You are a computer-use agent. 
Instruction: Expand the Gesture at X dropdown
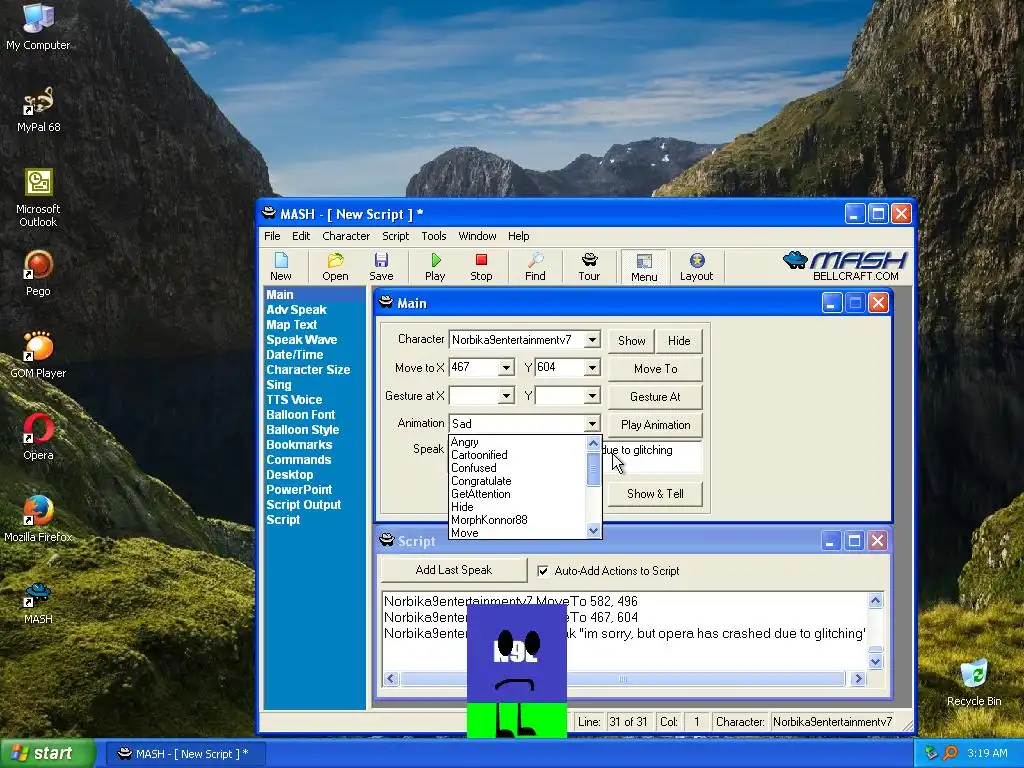(x=506, y=396)
